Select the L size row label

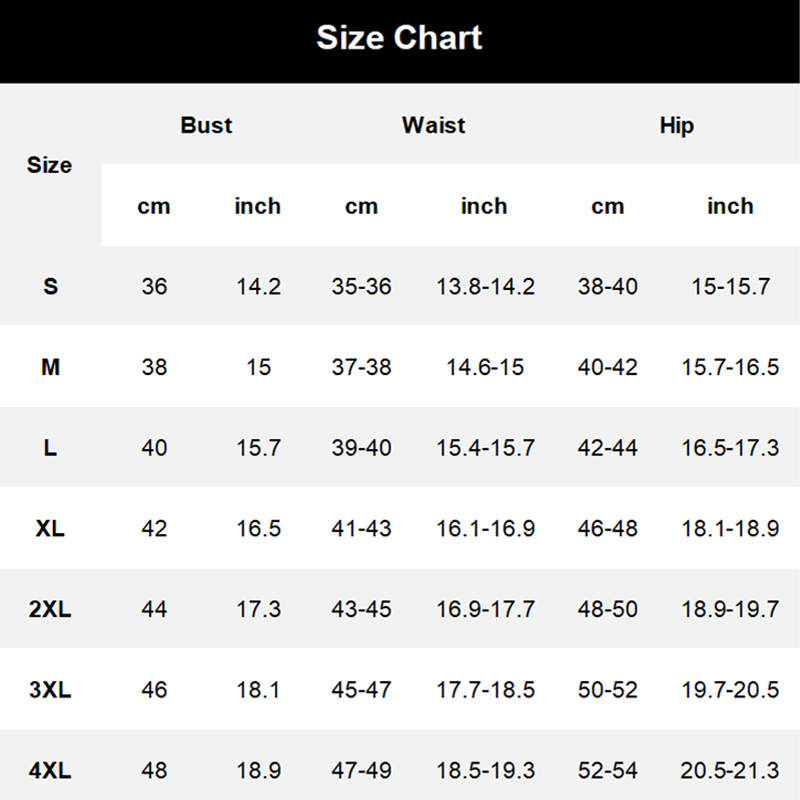point(50,448)
